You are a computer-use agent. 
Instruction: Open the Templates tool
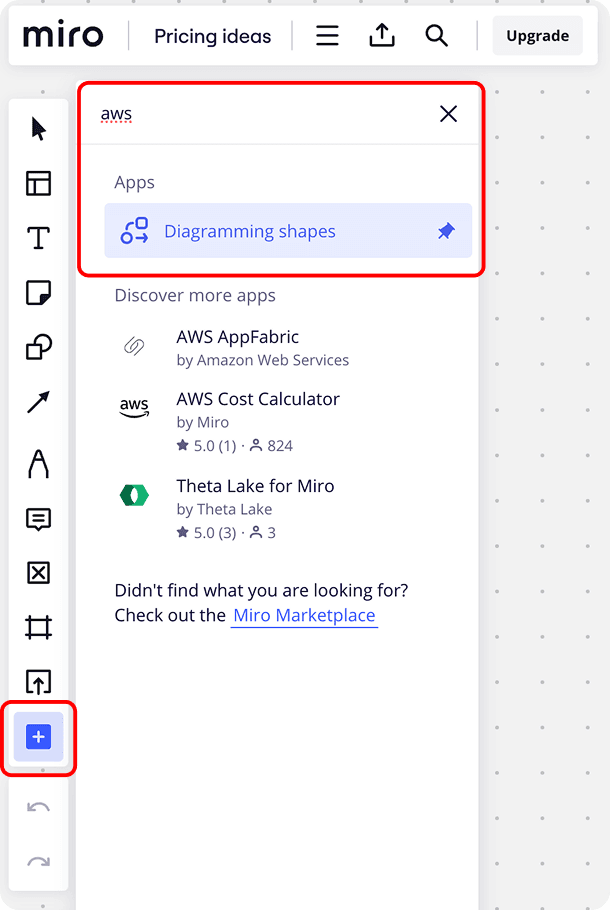pyautogui.click(x=38, y=183)
